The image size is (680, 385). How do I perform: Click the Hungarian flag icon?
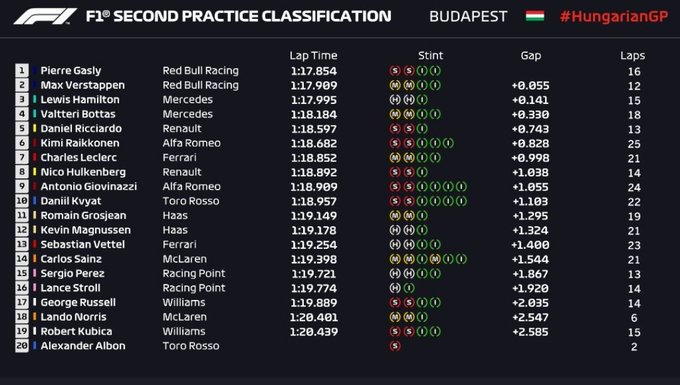pyautogui.click(x=535, y=16)
